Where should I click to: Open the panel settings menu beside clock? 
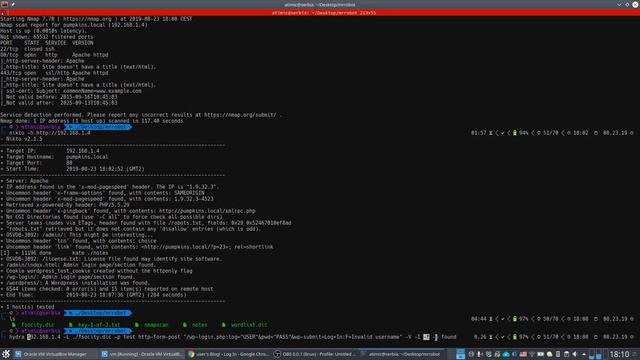635,354
